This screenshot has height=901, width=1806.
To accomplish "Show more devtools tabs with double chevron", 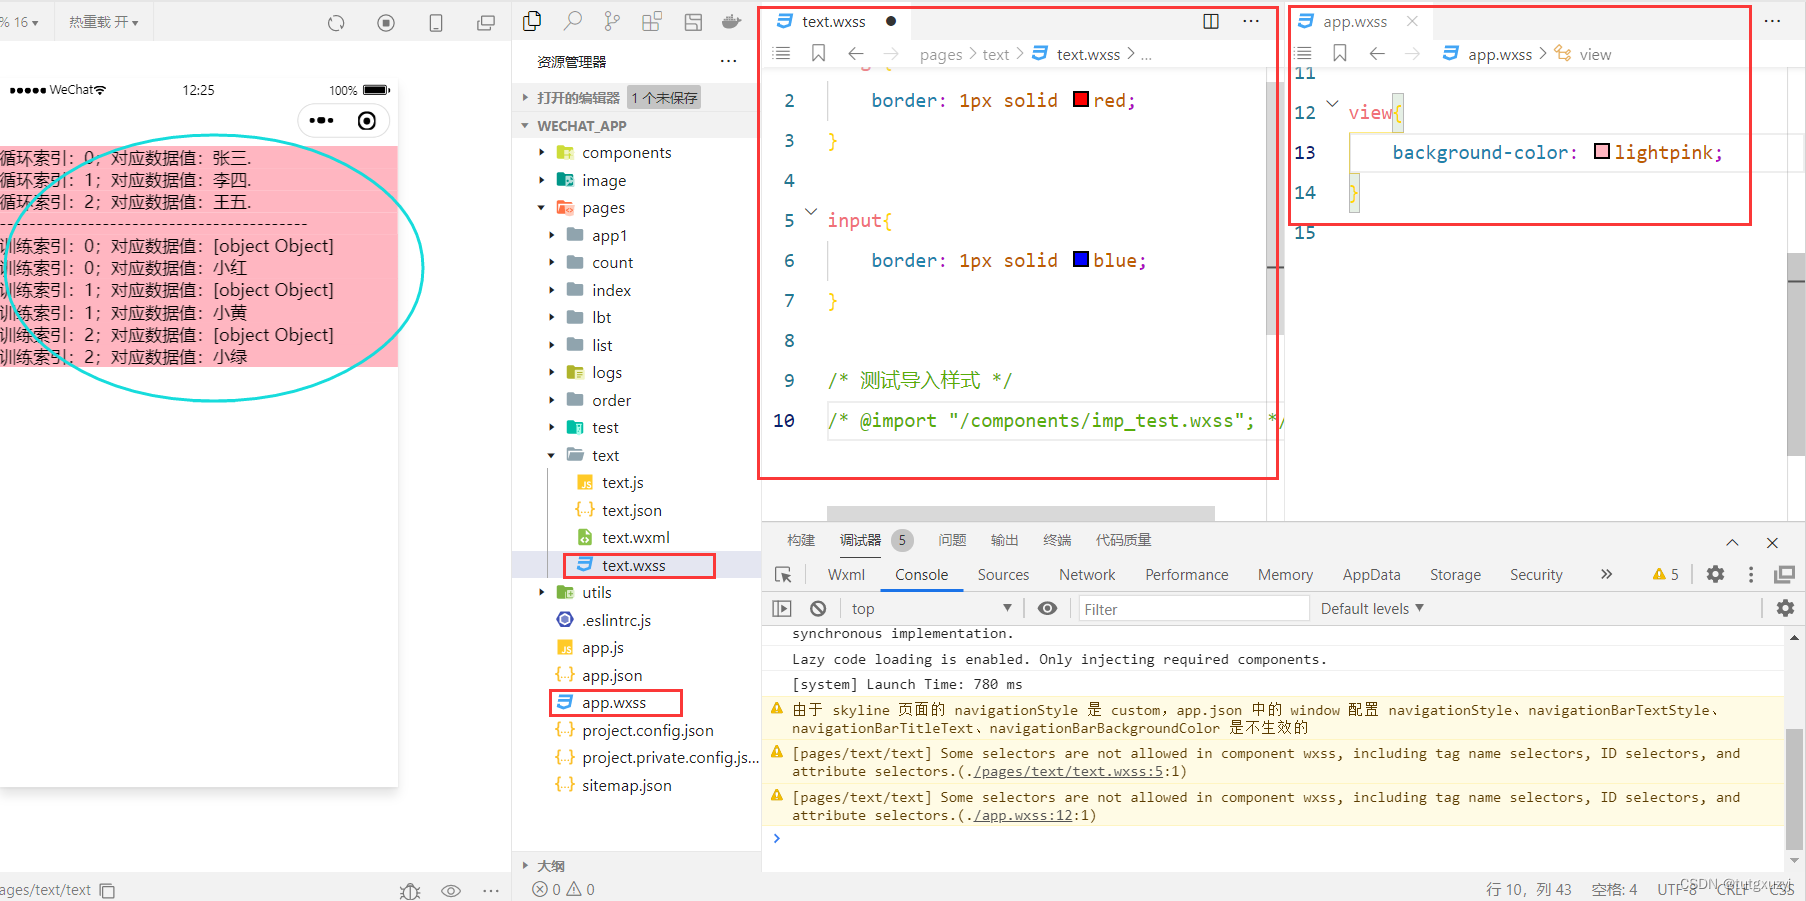I will (1606, 574).
